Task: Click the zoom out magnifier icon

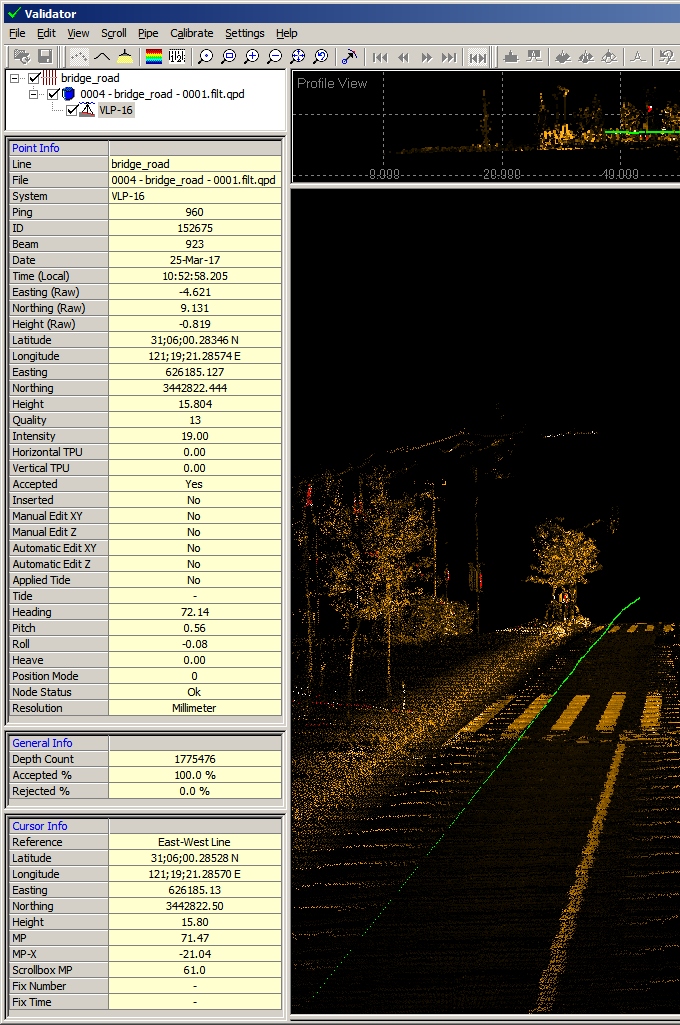Action: [x=275, y=57]
